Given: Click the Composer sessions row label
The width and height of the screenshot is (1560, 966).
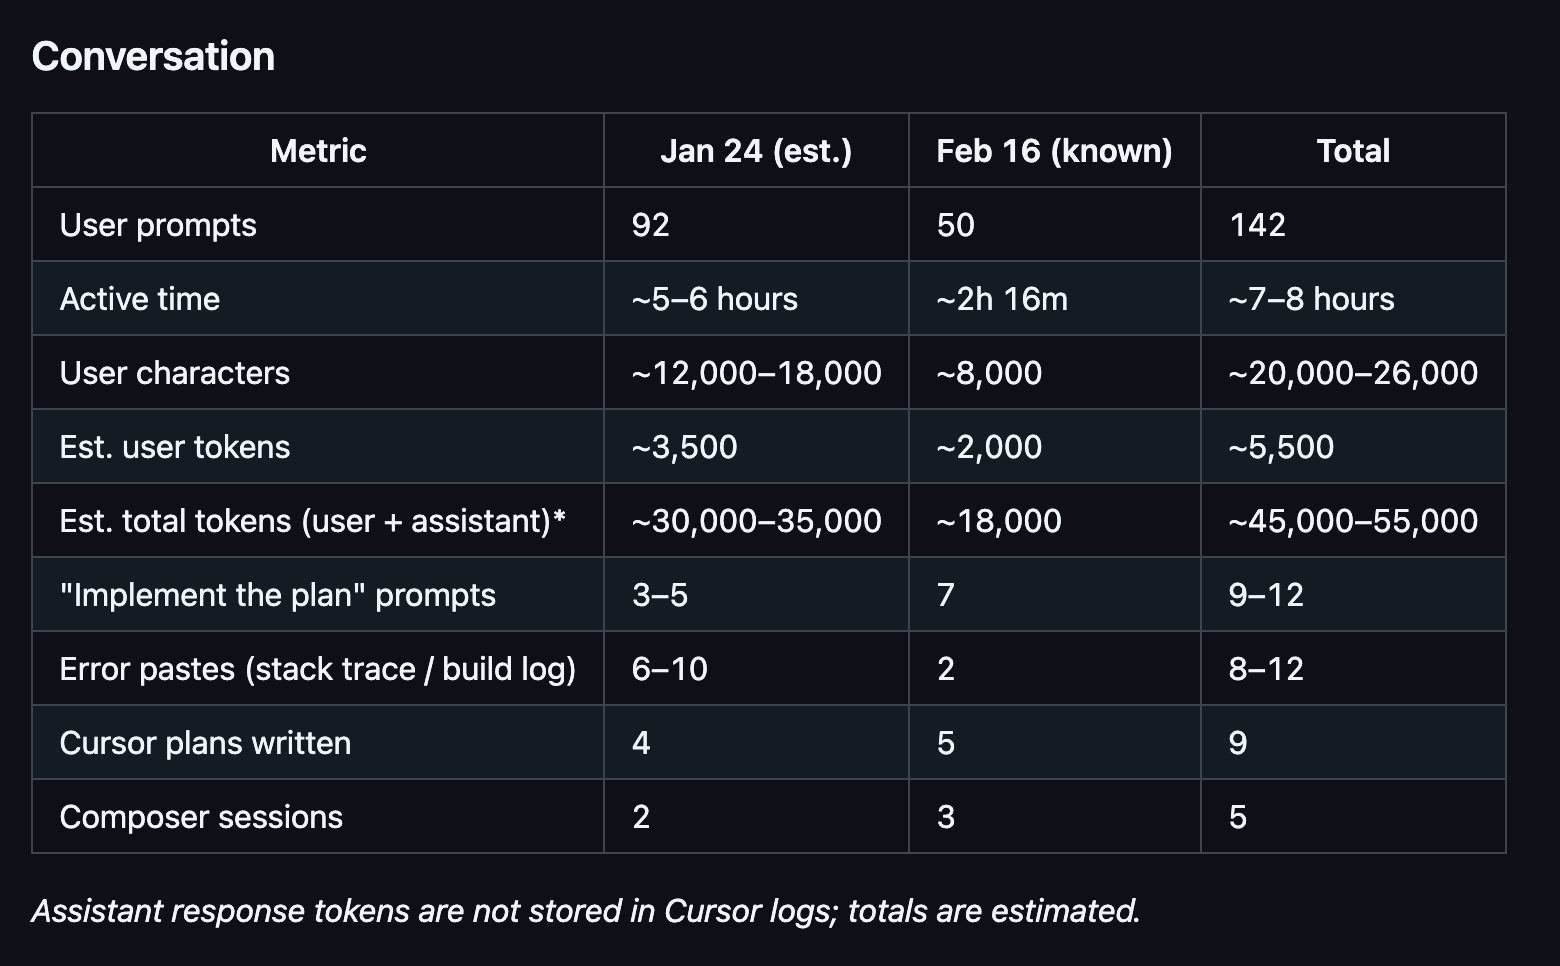Looking at the screenshot, I should [x=201, y=817].
